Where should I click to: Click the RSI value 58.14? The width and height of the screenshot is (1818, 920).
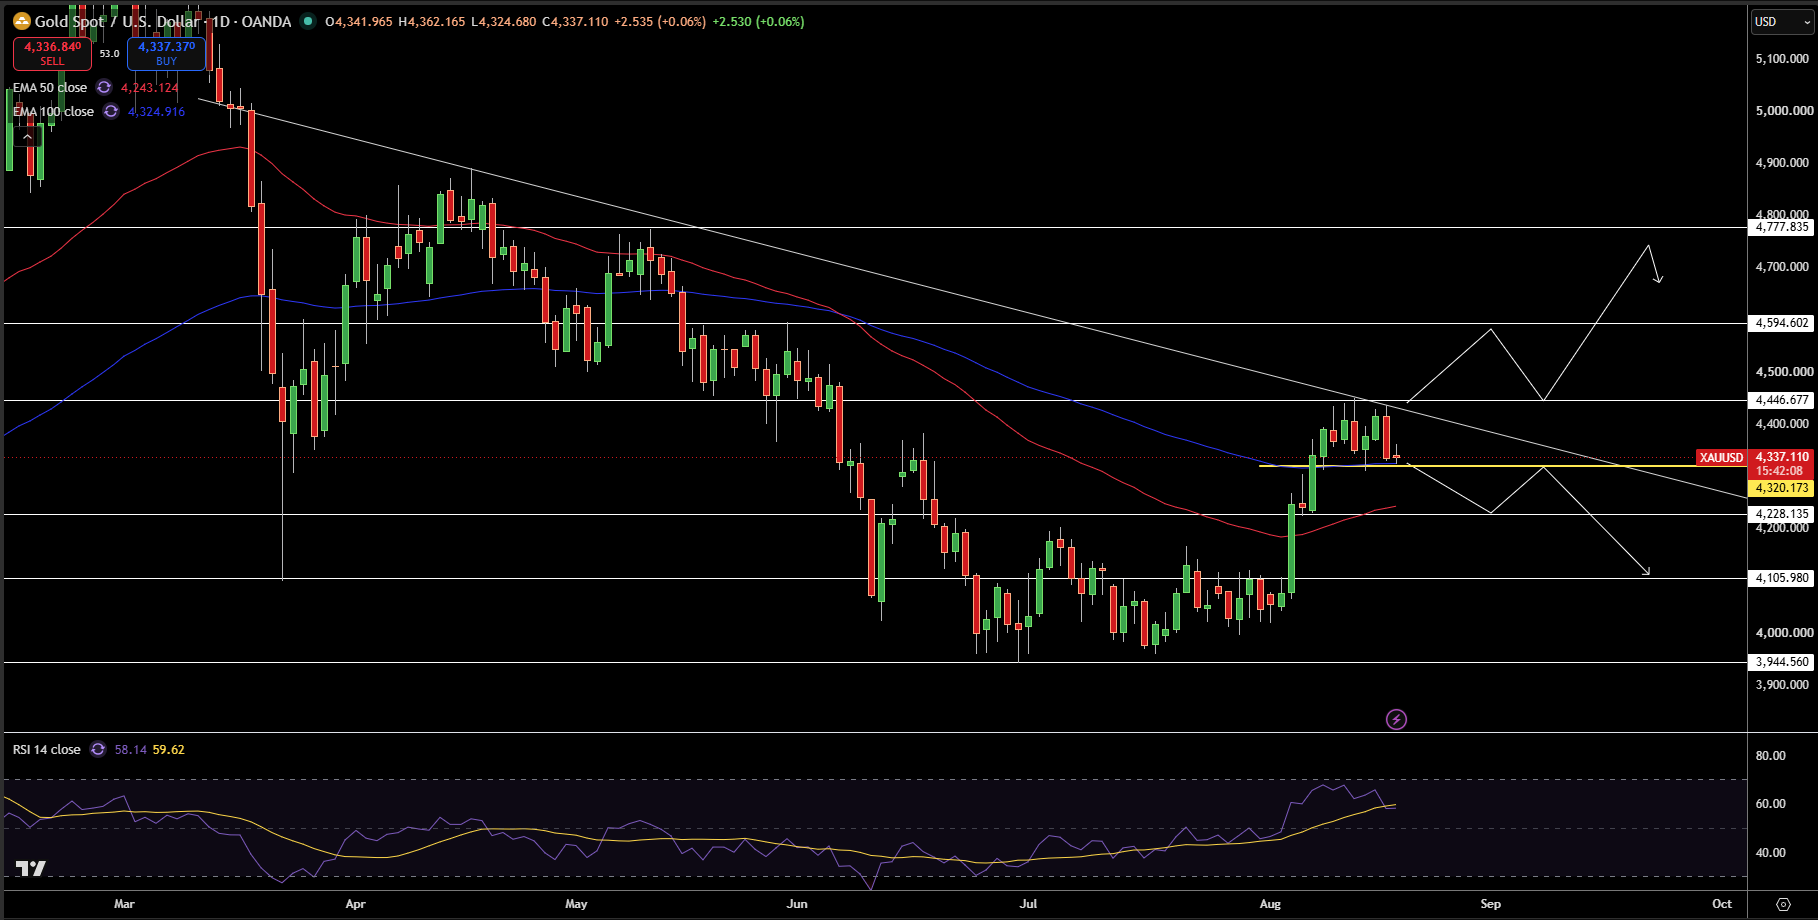tap(131, 750)
